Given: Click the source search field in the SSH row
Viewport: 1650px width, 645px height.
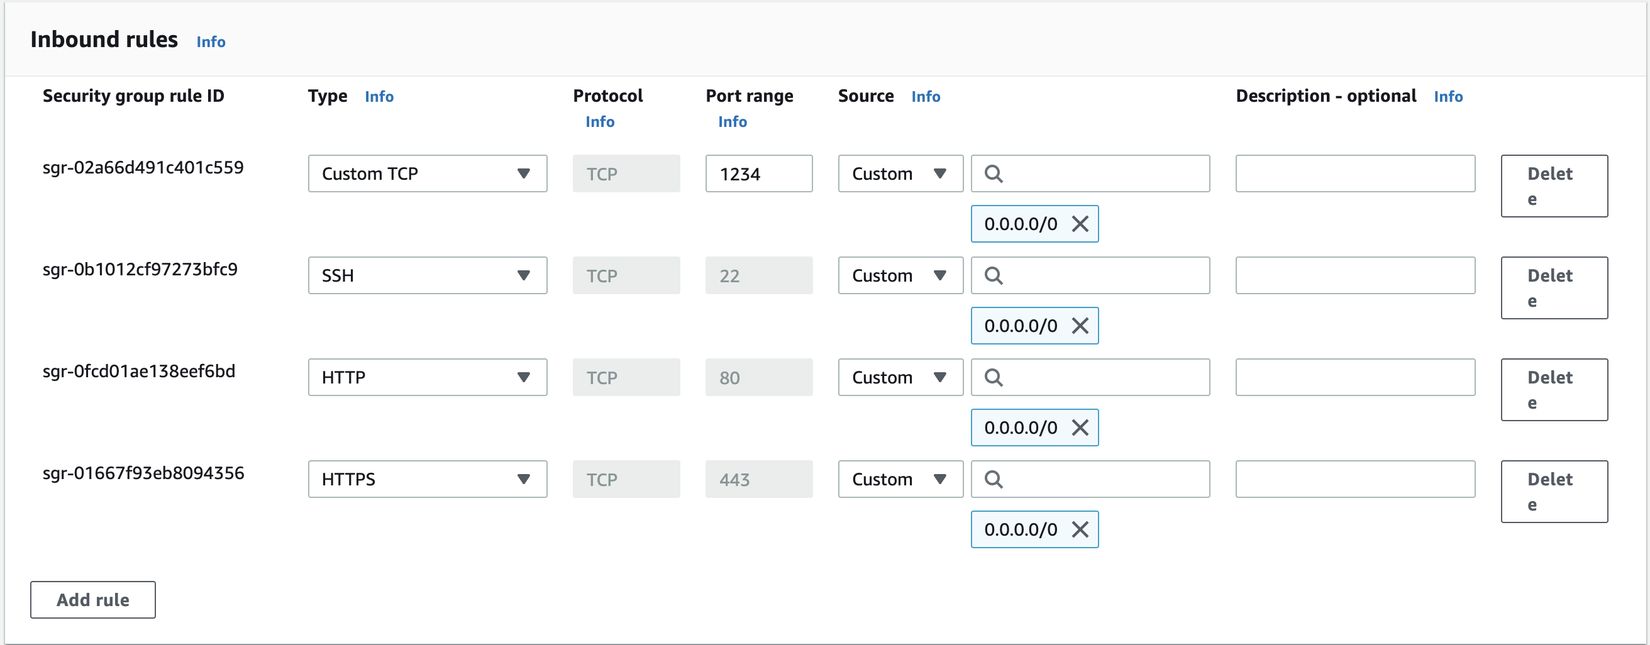Looking at the screenshot, I should click(1100, 276).
